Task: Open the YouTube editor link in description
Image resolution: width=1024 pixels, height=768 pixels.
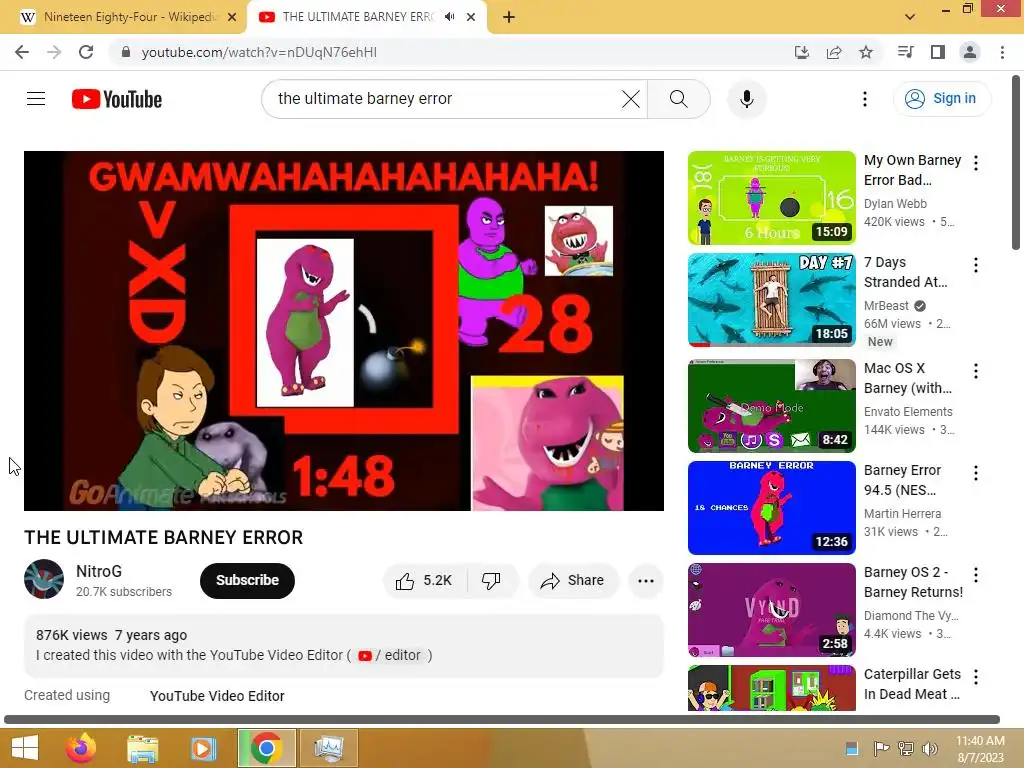Action: coord(391,655)
